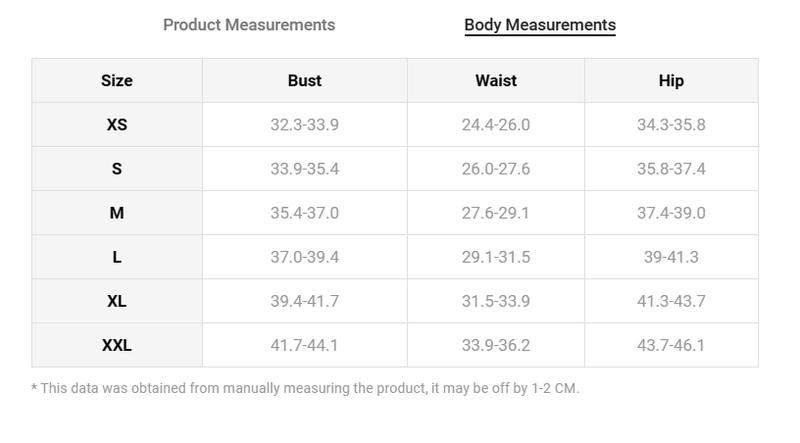Click the Size column header

click(117, 81)
